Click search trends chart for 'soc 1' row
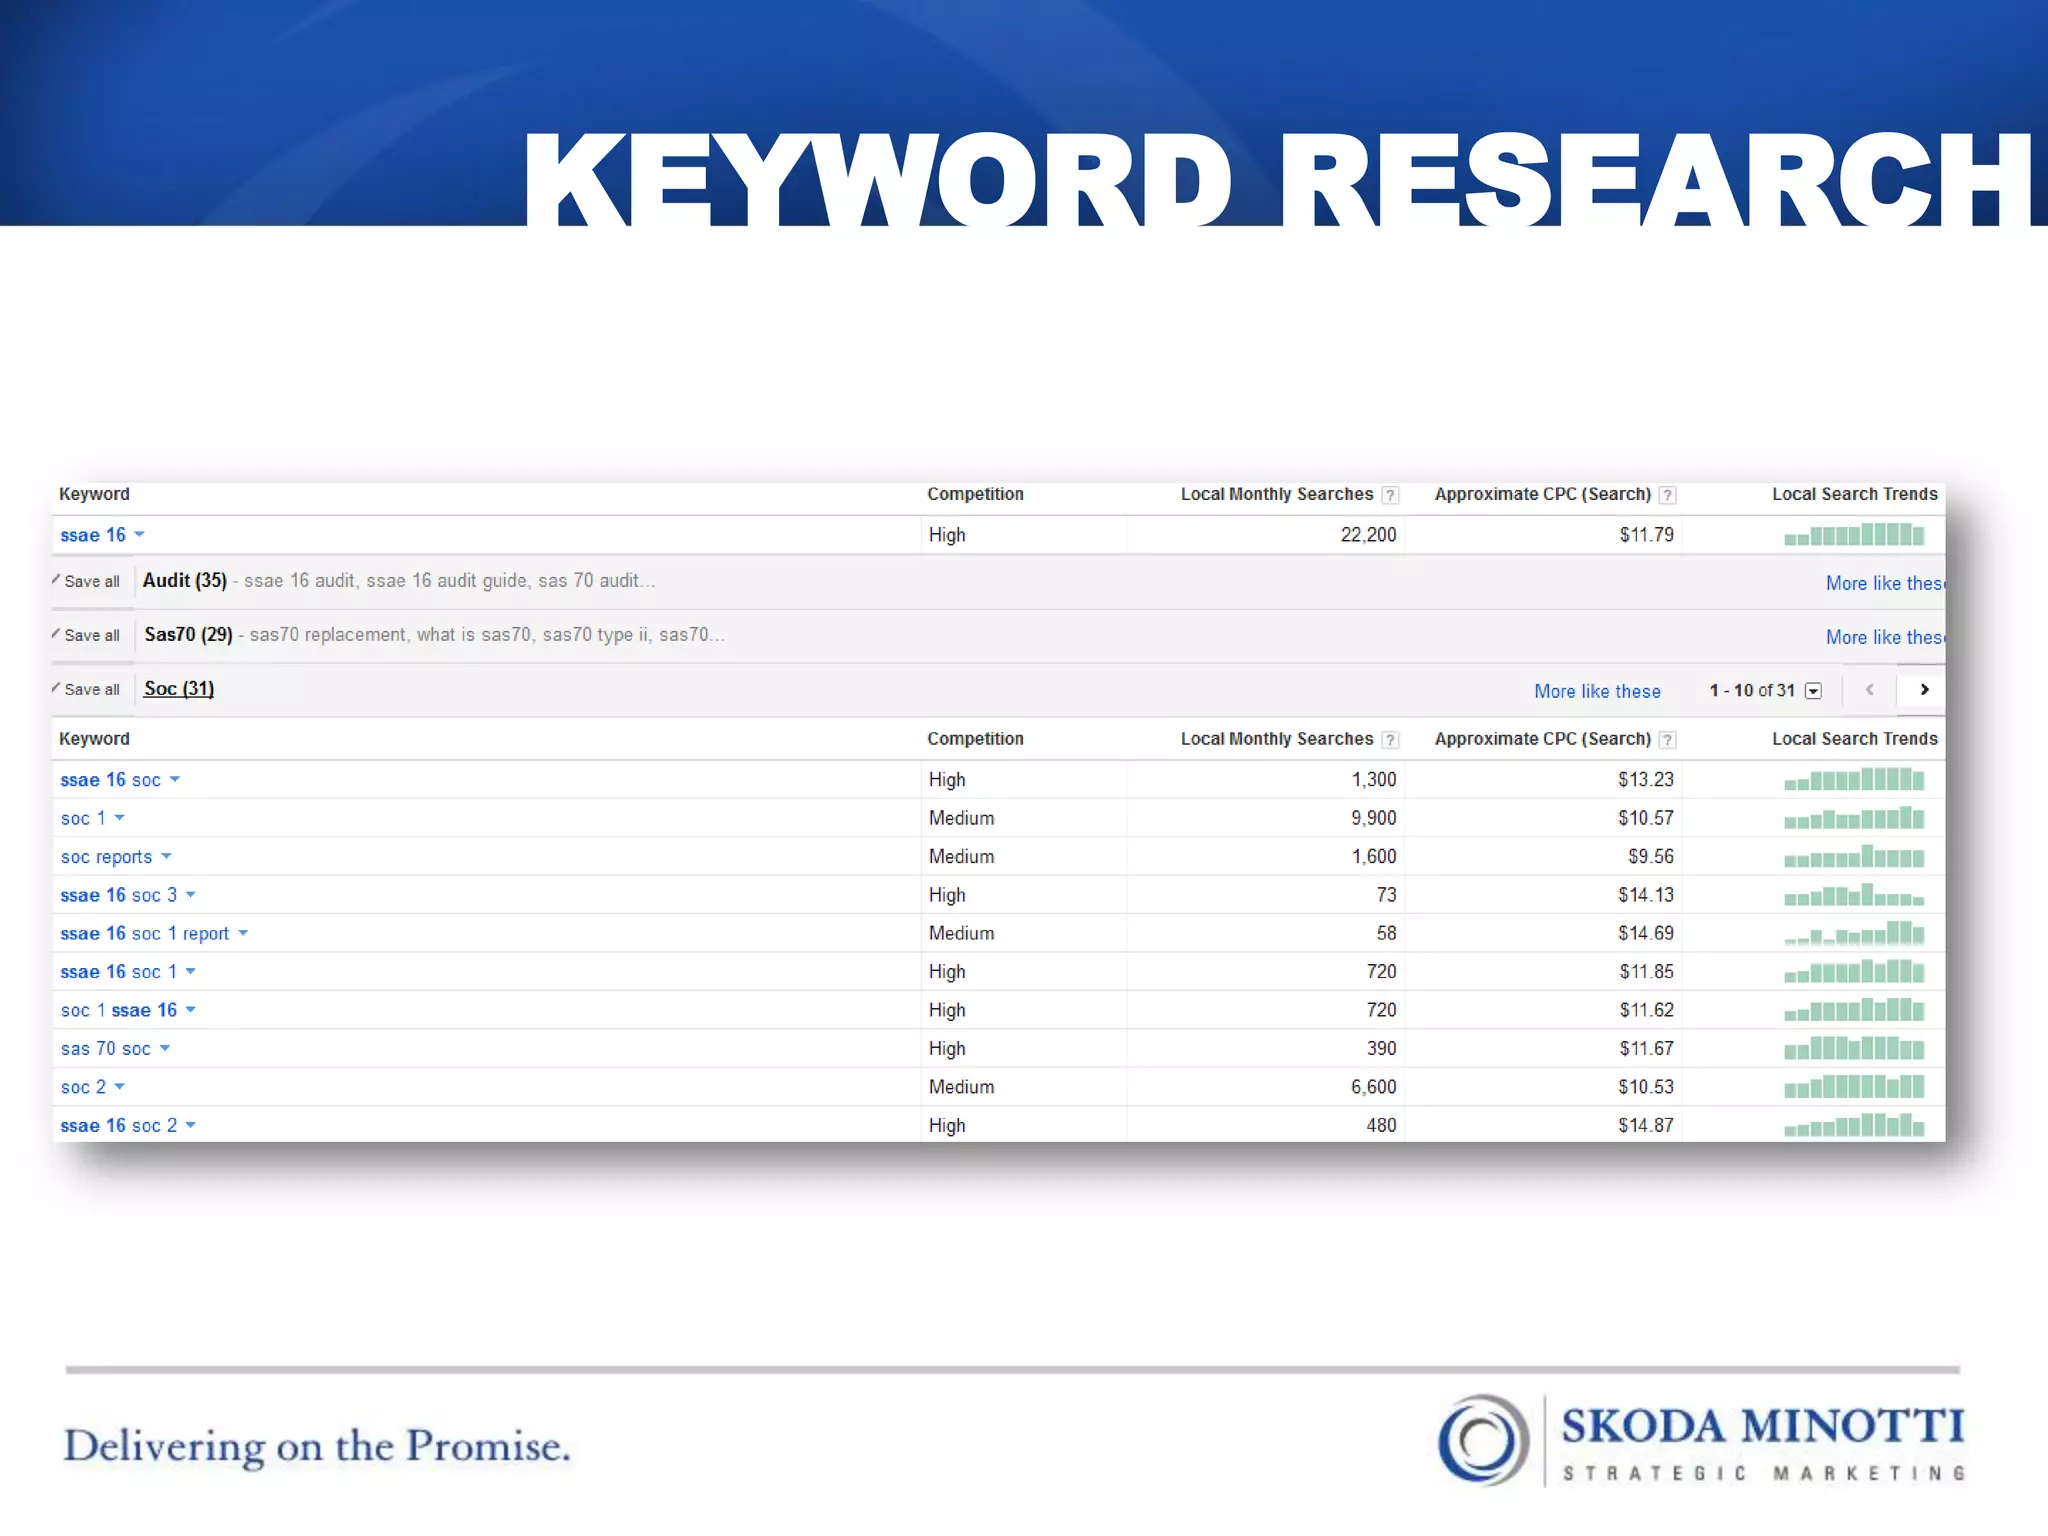Viewport: 2048px width, 1536px height. (1854, 818)
